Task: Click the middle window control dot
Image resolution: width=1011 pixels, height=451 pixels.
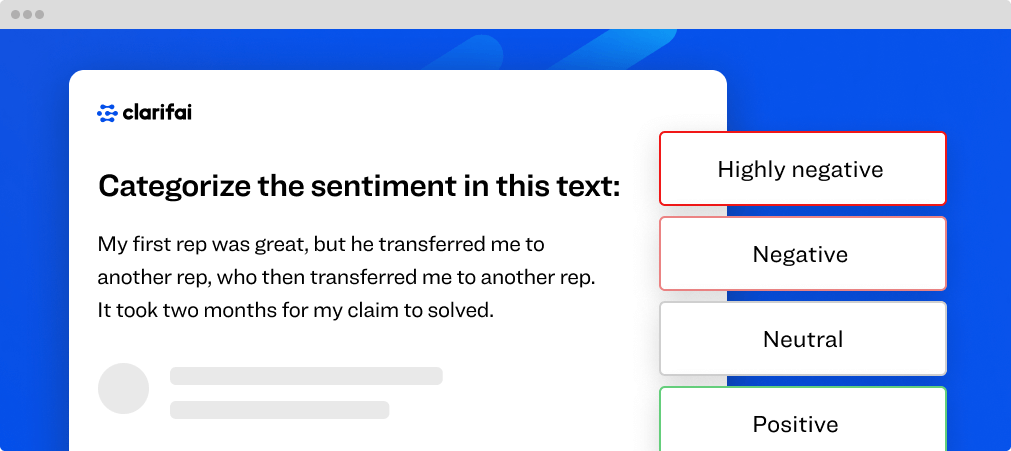Action: point(28,15)
